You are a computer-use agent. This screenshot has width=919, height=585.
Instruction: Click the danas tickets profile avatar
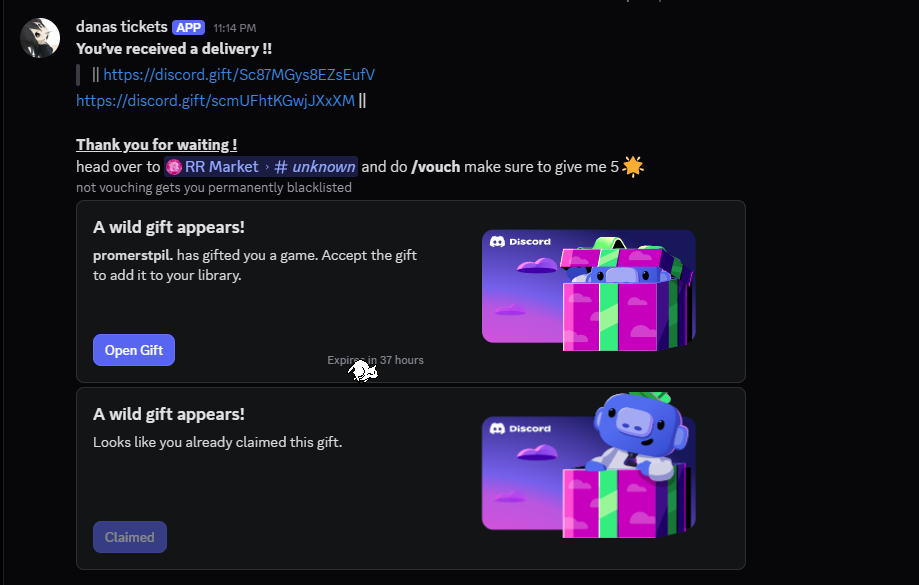point(40,38)
